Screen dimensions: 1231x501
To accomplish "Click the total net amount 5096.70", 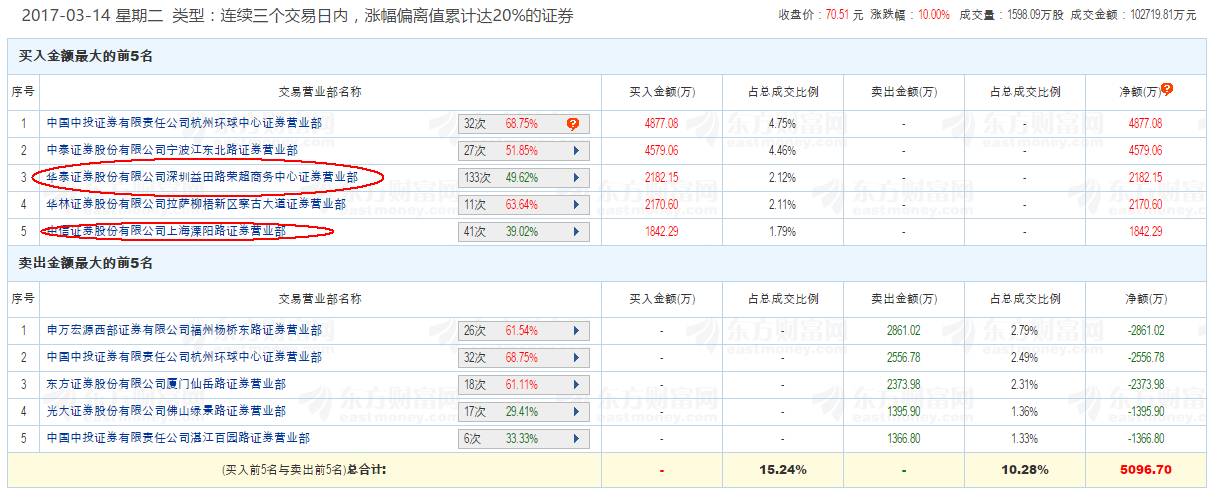I will tap(1141, 467).
